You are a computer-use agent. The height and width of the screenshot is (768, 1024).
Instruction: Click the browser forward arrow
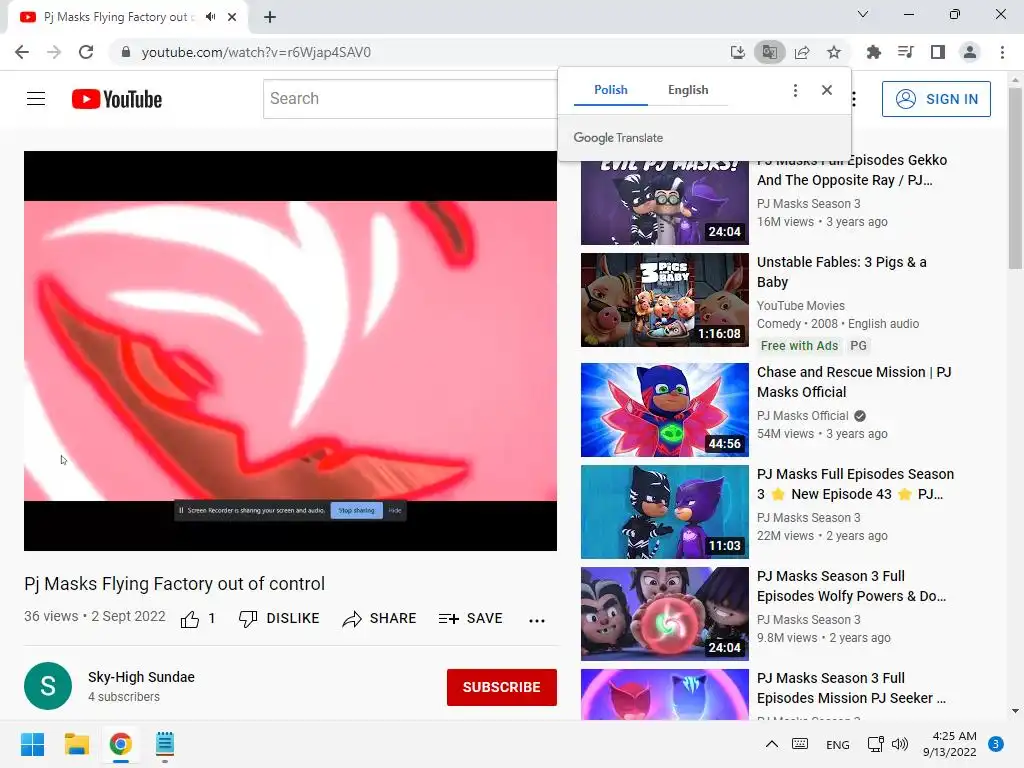coord(54,52)
